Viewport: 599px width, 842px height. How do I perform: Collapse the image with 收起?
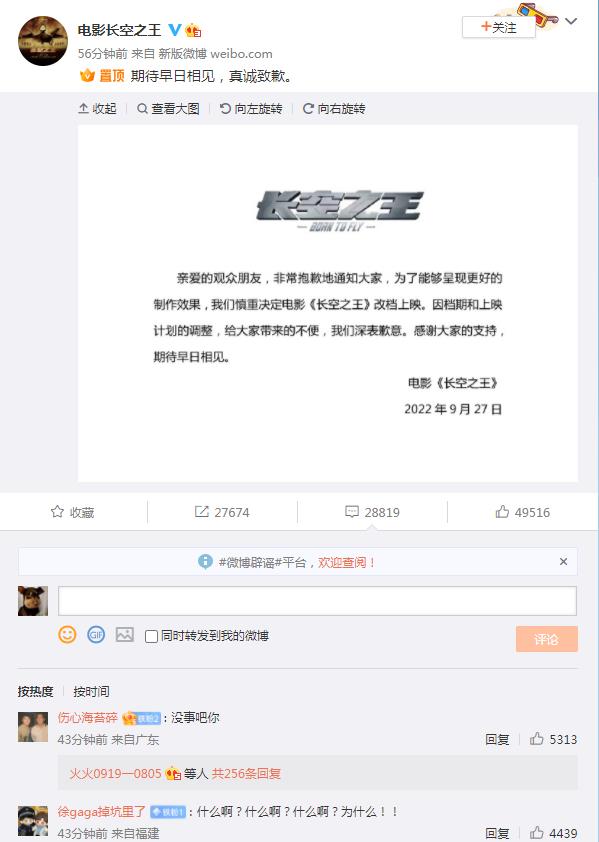click(x=97, y=108)
